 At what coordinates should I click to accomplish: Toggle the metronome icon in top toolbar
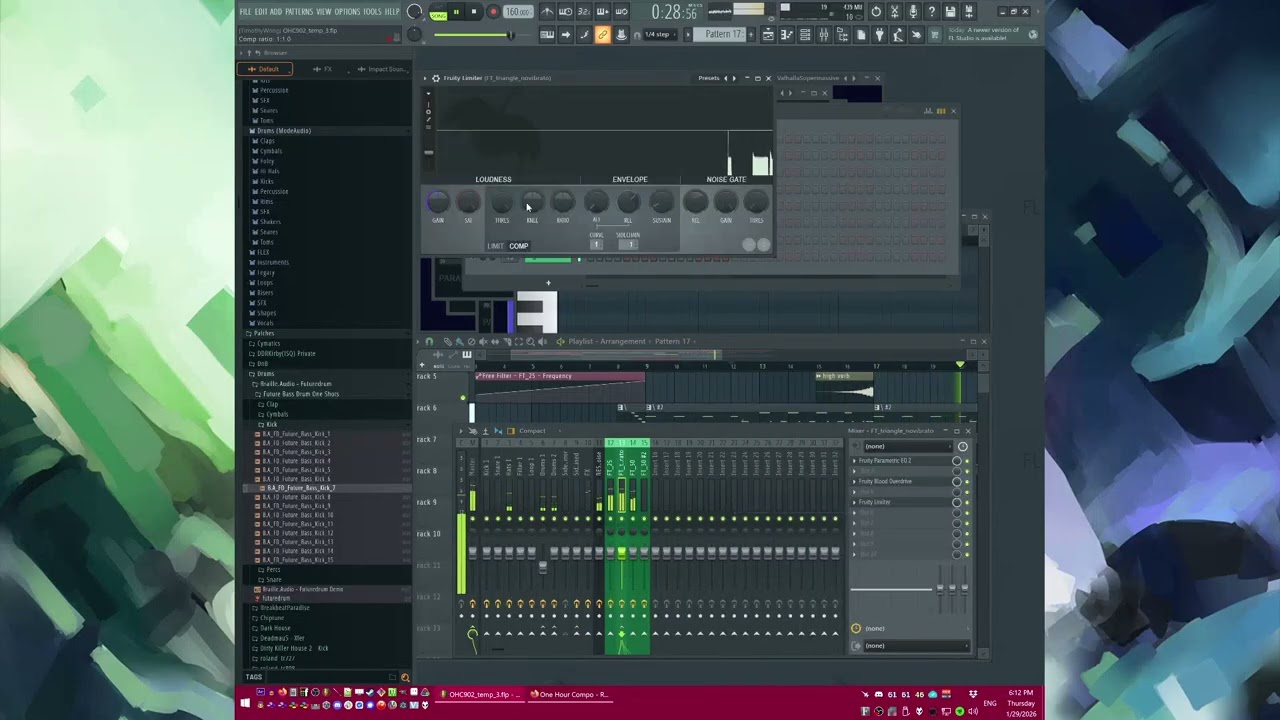[547, 12]
